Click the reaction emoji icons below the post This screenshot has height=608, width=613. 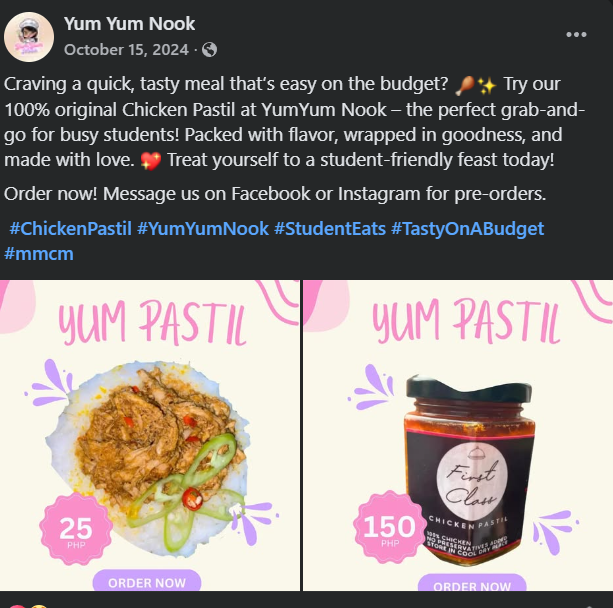(28, 606)
